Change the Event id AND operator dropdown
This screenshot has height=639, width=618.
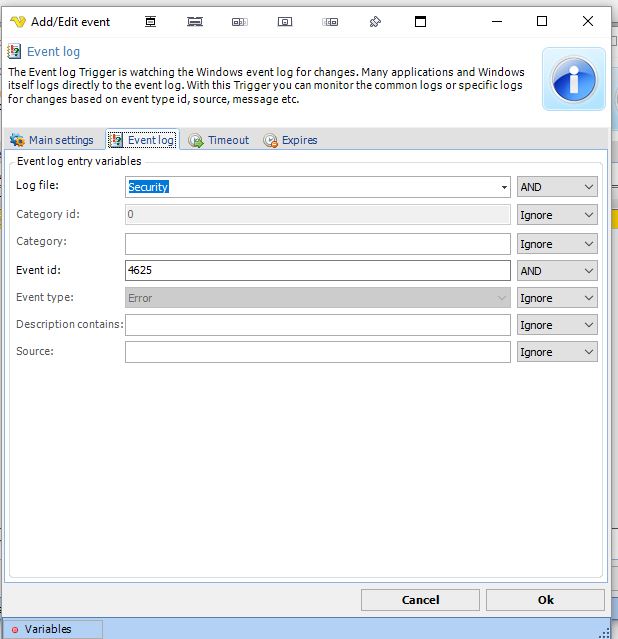pyautogui.click(x=557, y=271)
